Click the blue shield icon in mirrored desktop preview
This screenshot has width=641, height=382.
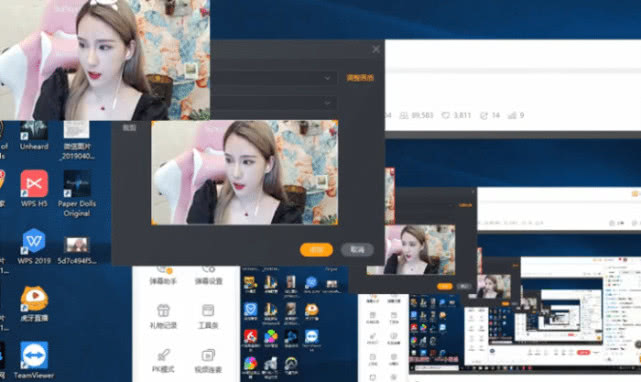click(250, 310)
